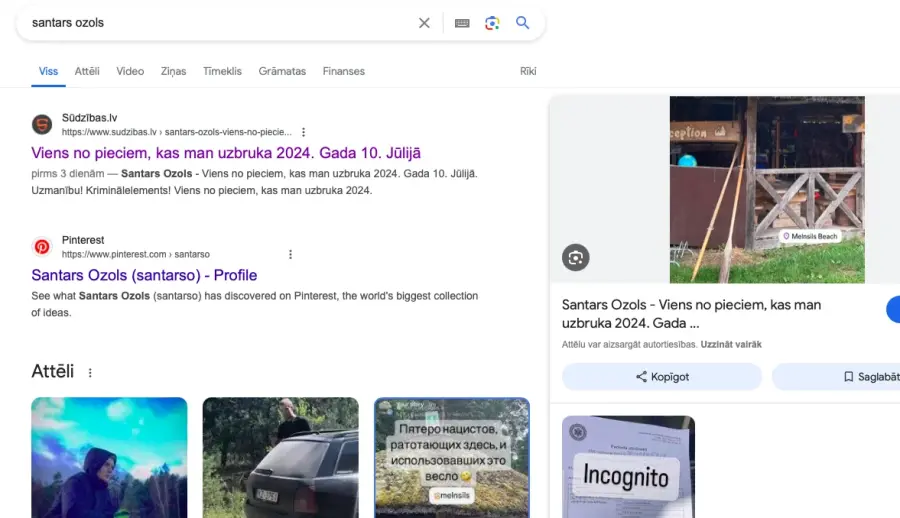Viewport: 900px width, 518px height.
Task: Open thumbnail with Russian text caption
Action: click(x=452, y=458)
